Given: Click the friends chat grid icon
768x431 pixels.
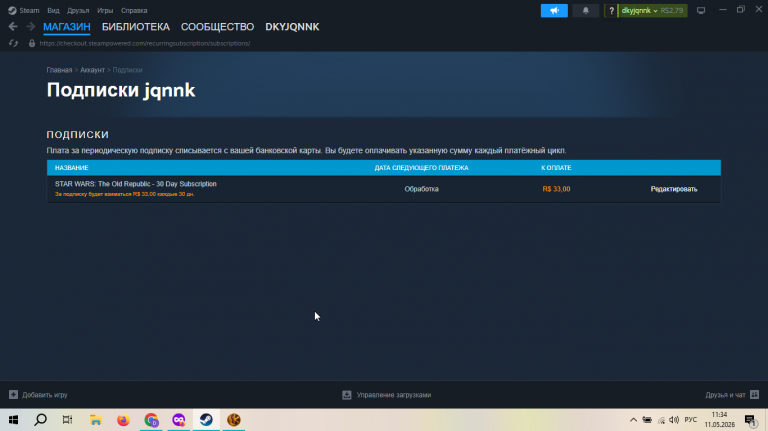Looking at the screenshot, I should point(754,394).
